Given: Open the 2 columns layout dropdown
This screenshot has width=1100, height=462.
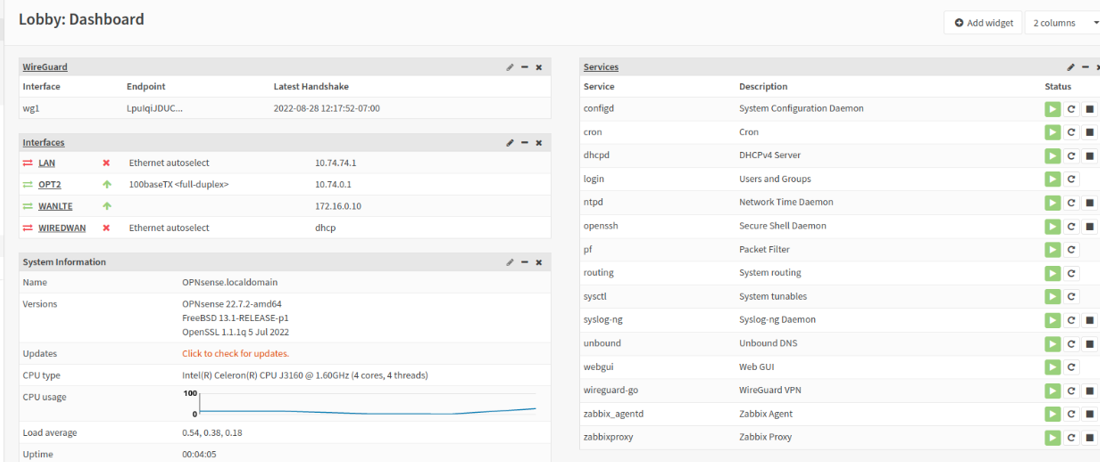Looking at the screenshot, I should 1062,23.
